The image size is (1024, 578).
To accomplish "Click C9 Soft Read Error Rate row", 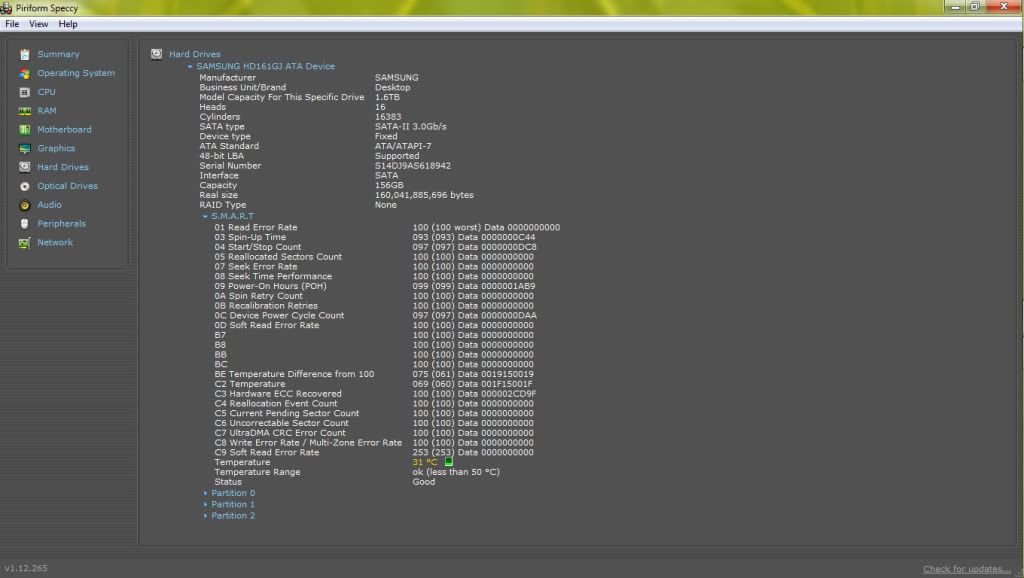I will 374,453.
